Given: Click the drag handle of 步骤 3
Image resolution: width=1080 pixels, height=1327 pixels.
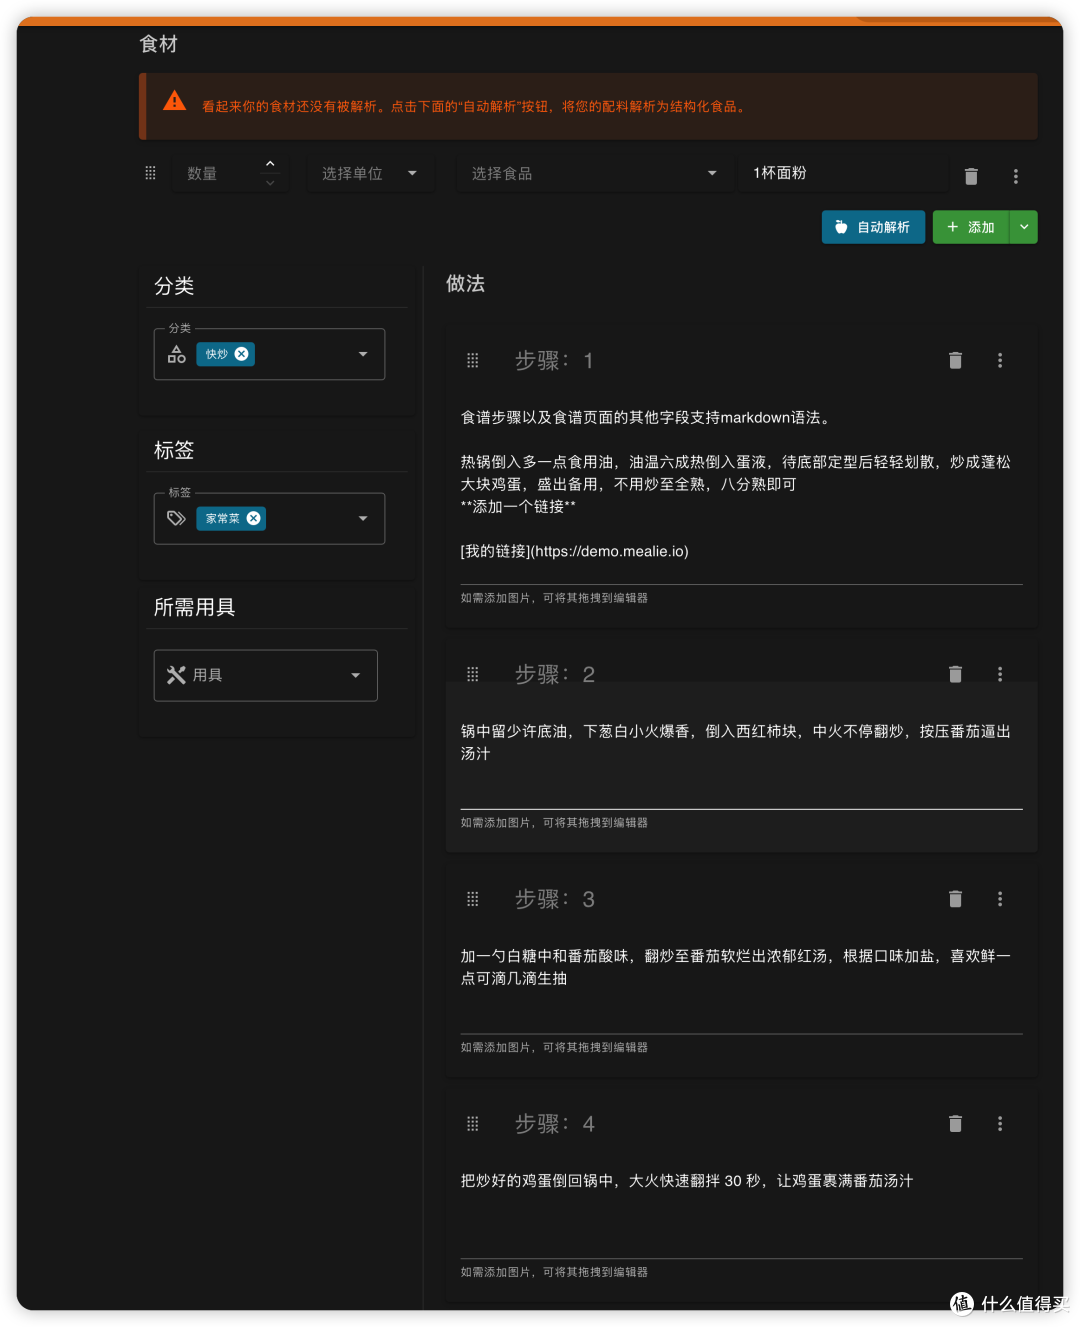Looking at the screenshot, I should pos(473,899).
